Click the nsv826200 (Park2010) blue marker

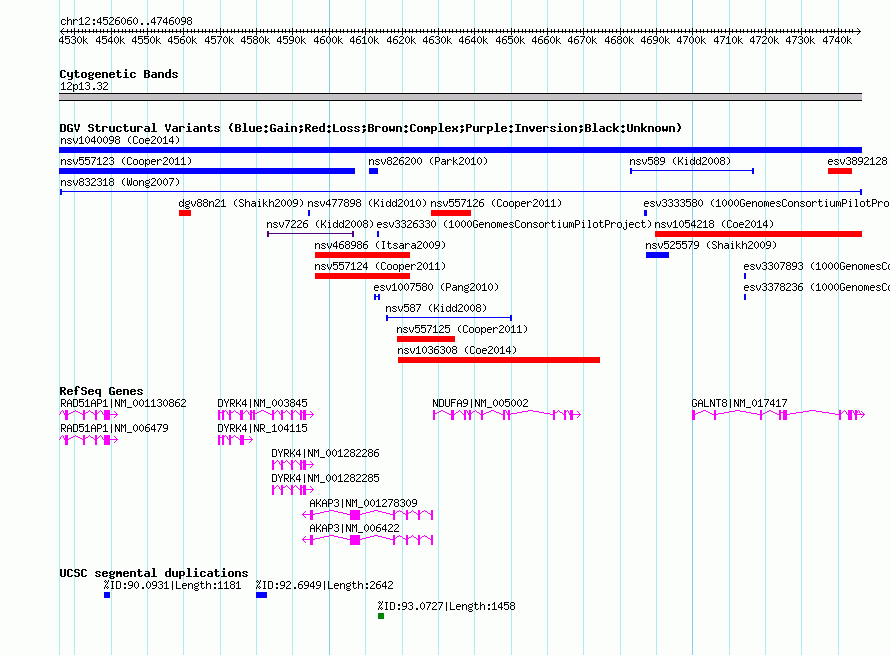[373, 171]
